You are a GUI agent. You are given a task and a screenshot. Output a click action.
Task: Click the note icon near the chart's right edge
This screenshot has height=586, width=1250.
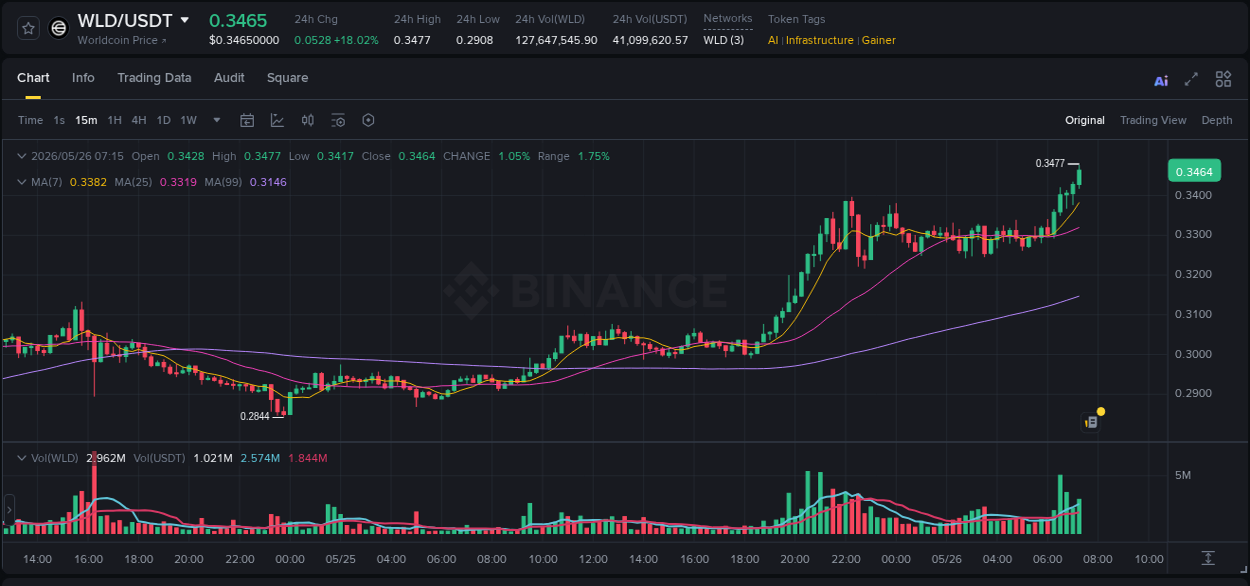coord(1091,422)
